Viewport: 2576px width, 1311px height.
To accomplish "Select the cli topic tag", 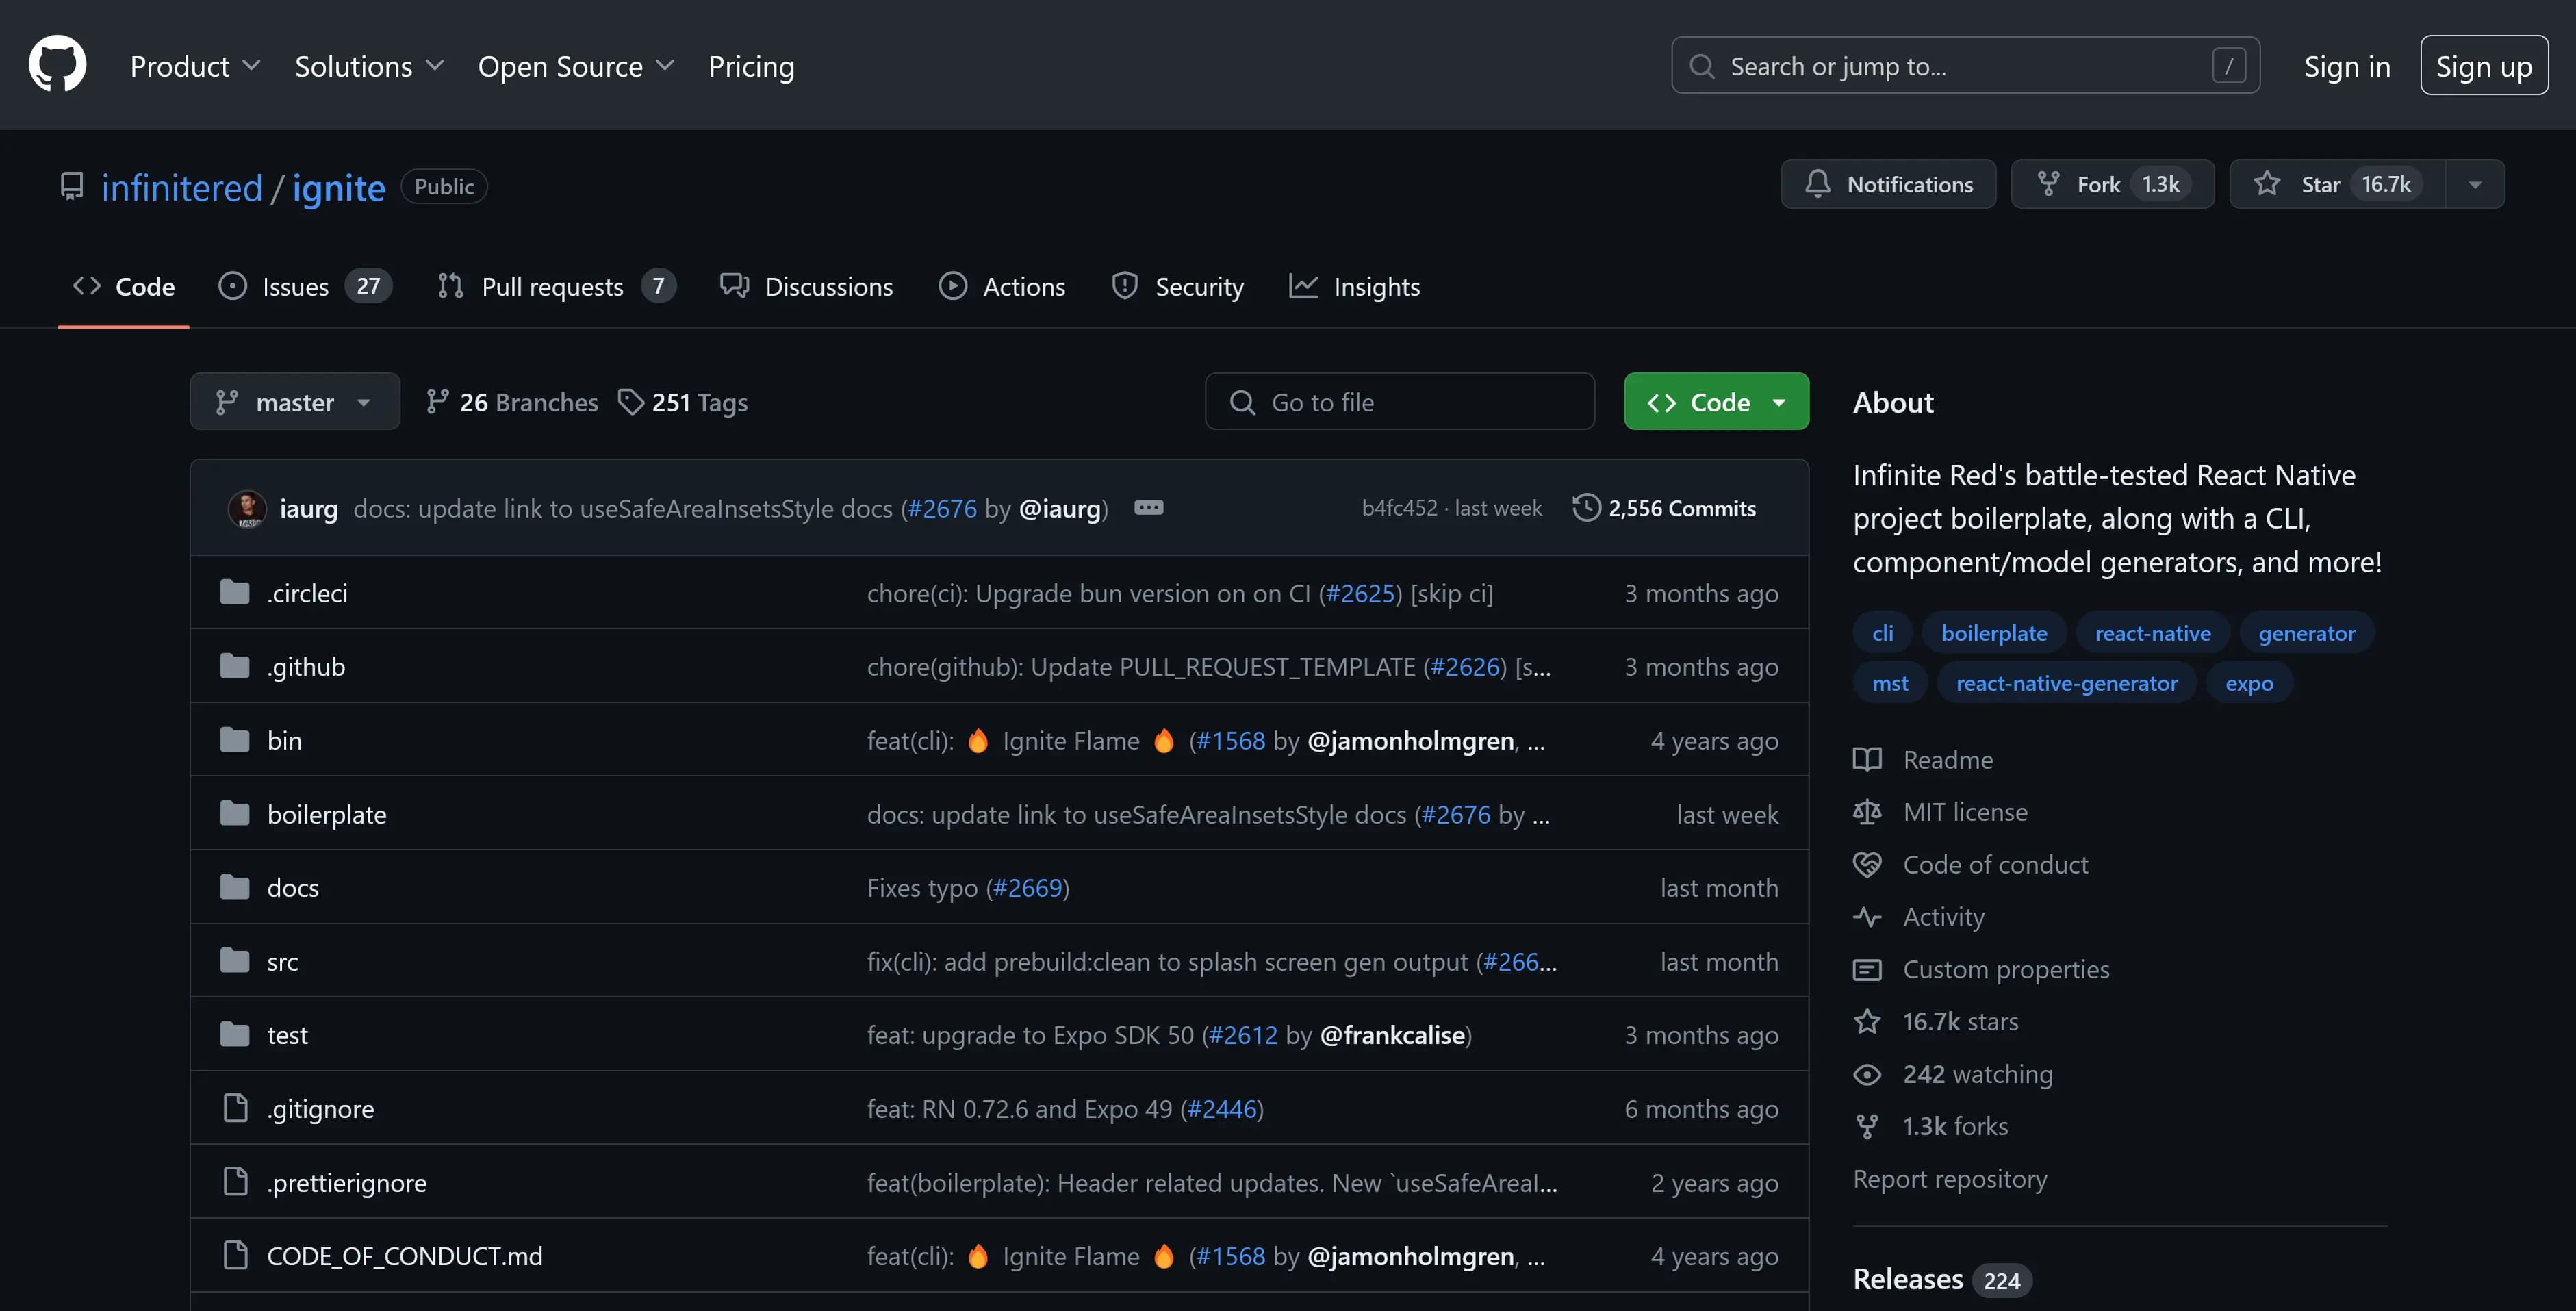I will tap(1882, 632).
